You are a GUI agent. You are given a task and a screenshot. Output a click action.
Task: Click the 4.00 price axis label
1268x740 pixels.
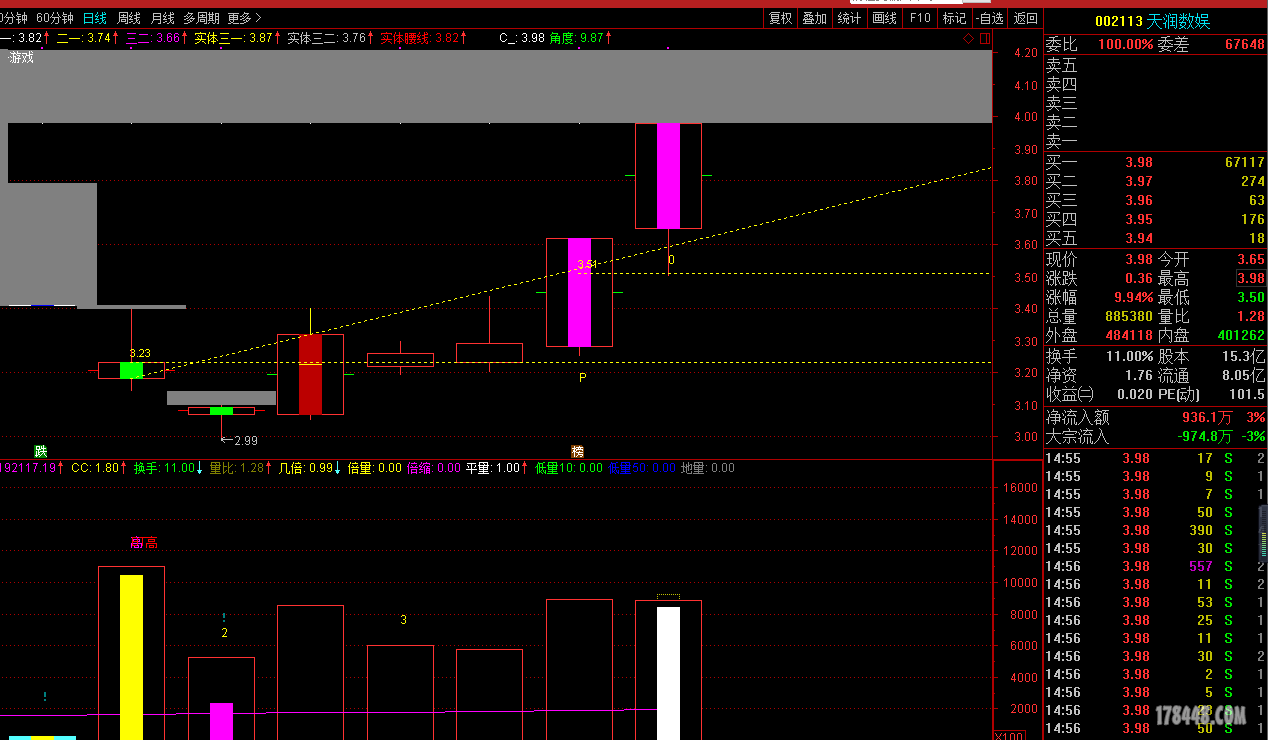coord(1025,117)
